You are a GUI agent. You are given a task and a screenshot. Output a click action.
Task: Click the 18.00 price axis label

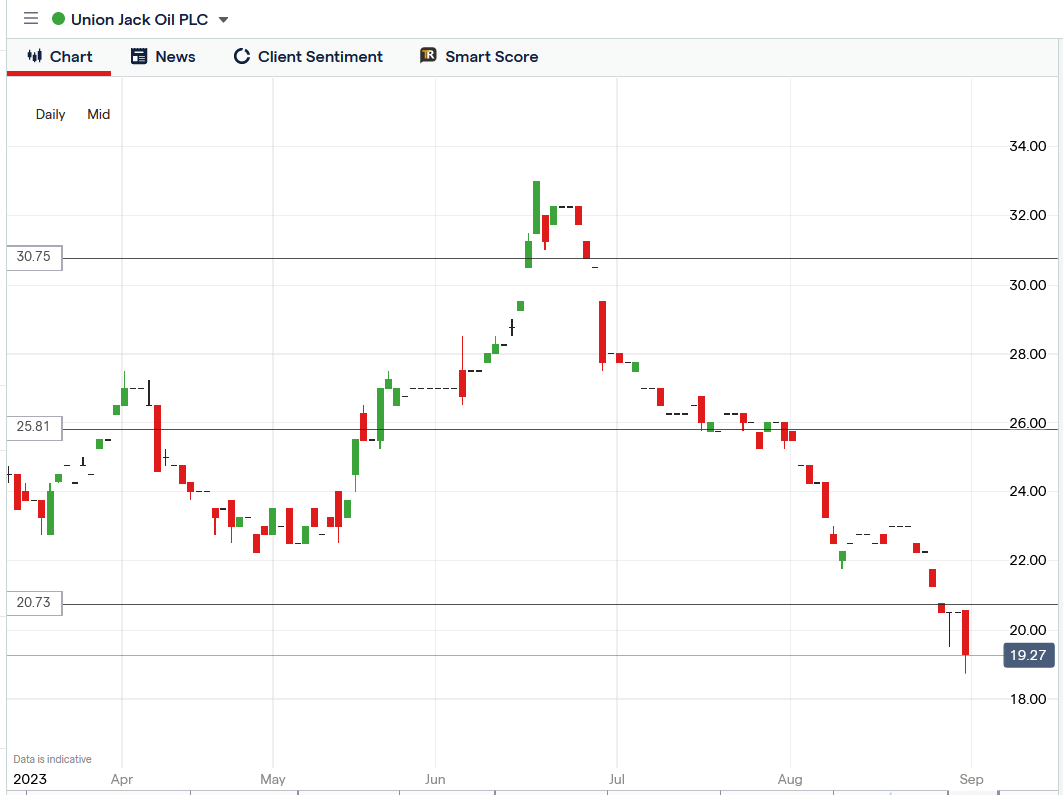click(1028, 699)
